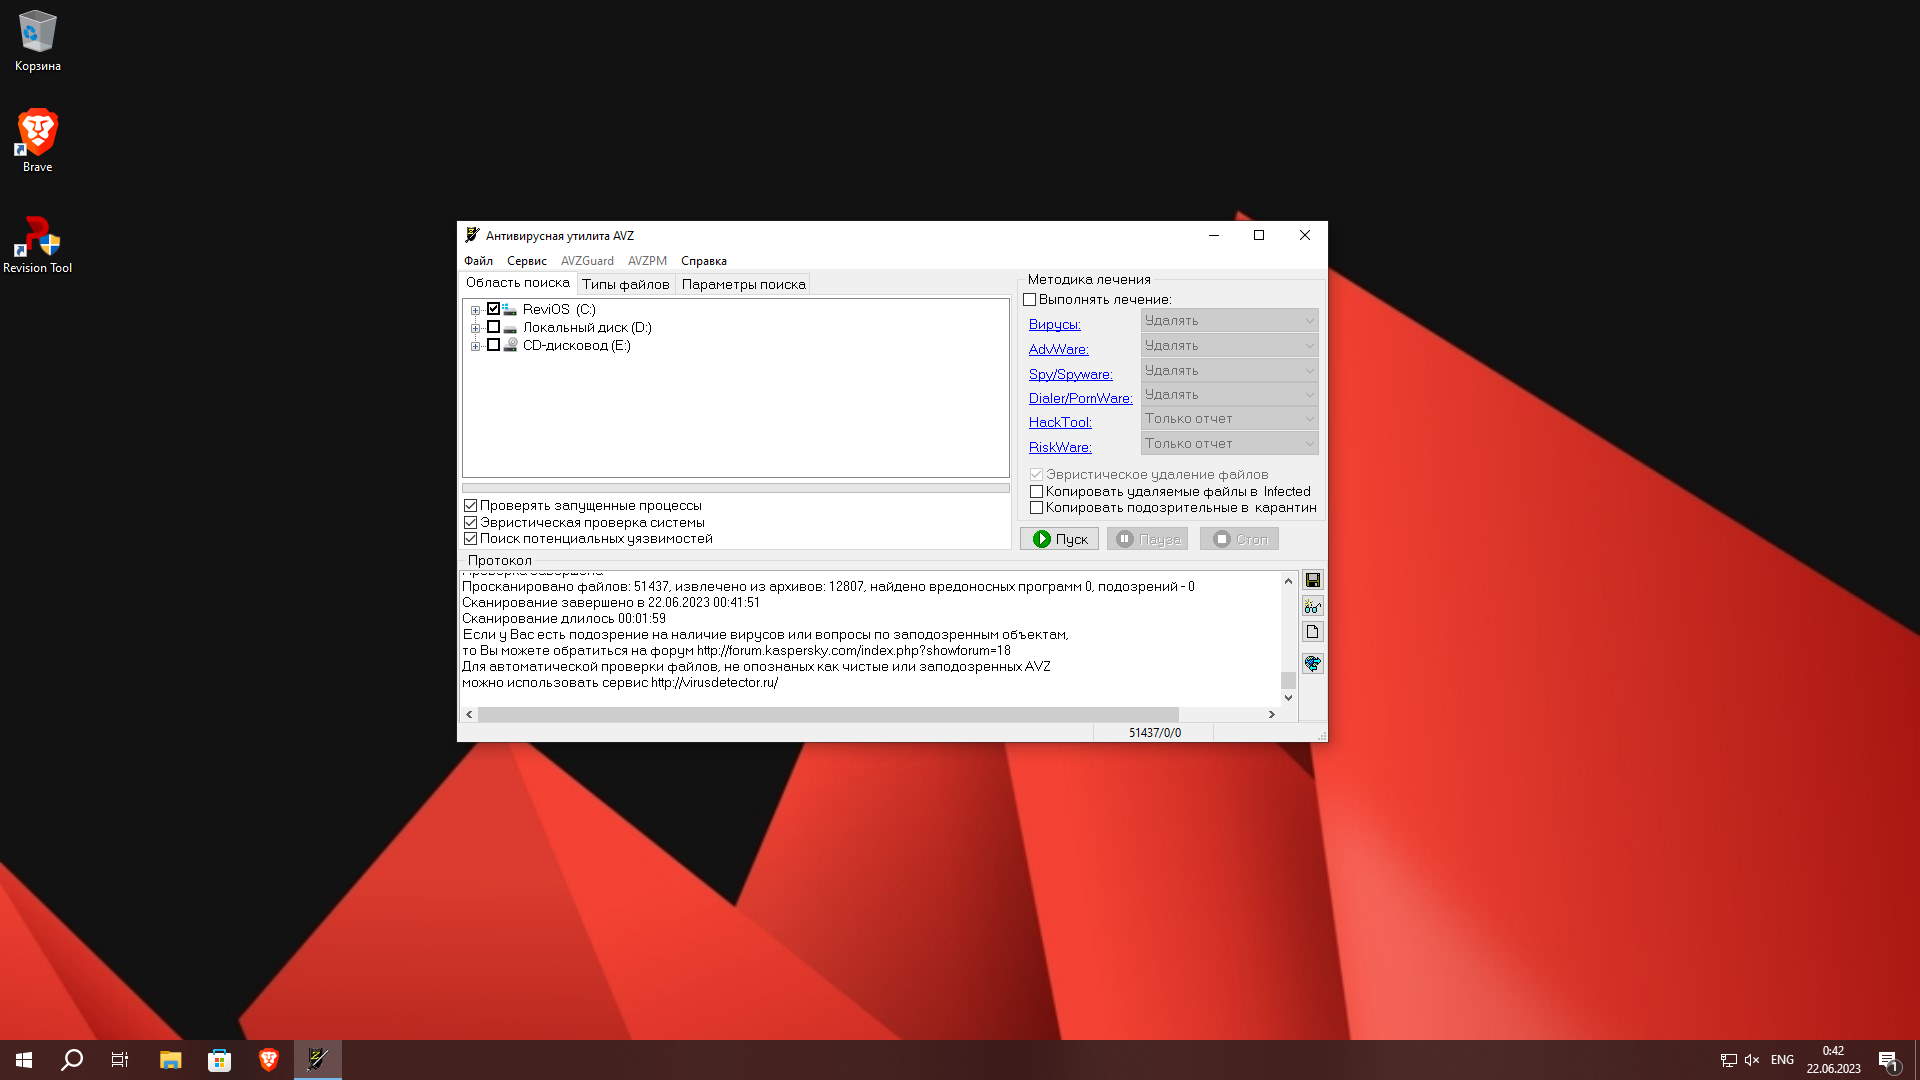Check the Локальный диск (D:) checkbox
Viewport: 1920px width, 1080px height.
pos(493,327)
